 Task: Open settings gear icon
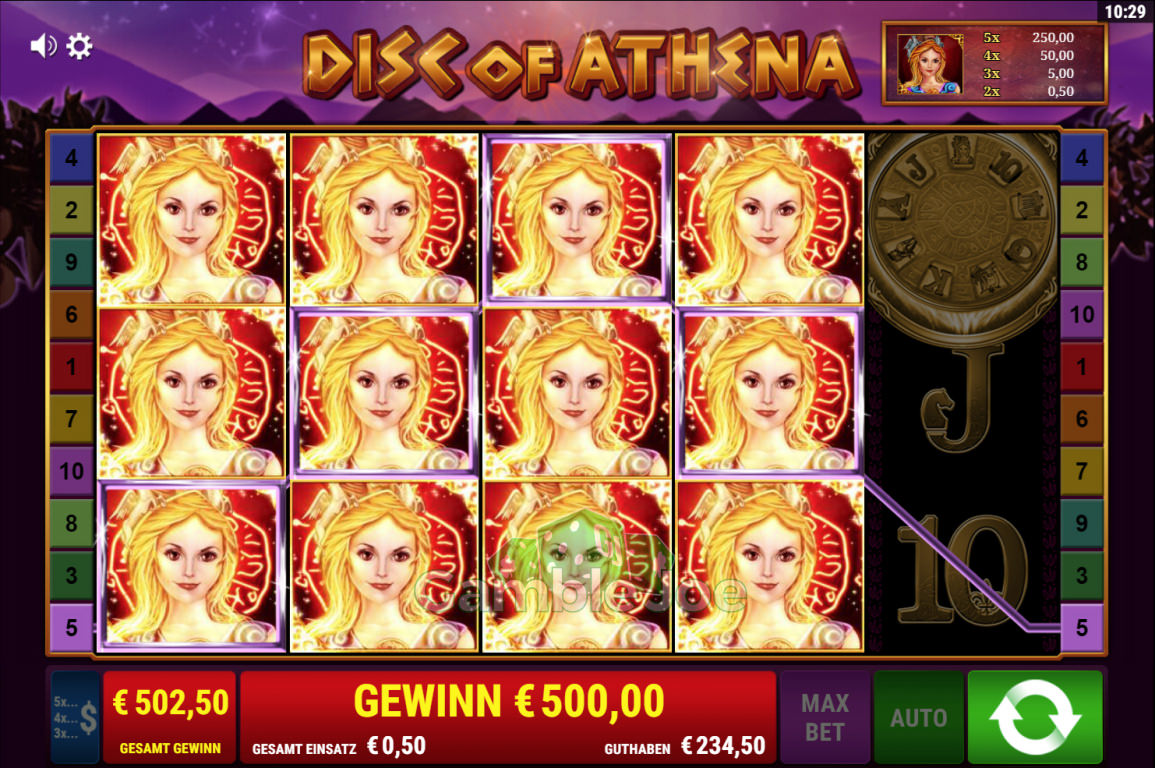[80, 46]
